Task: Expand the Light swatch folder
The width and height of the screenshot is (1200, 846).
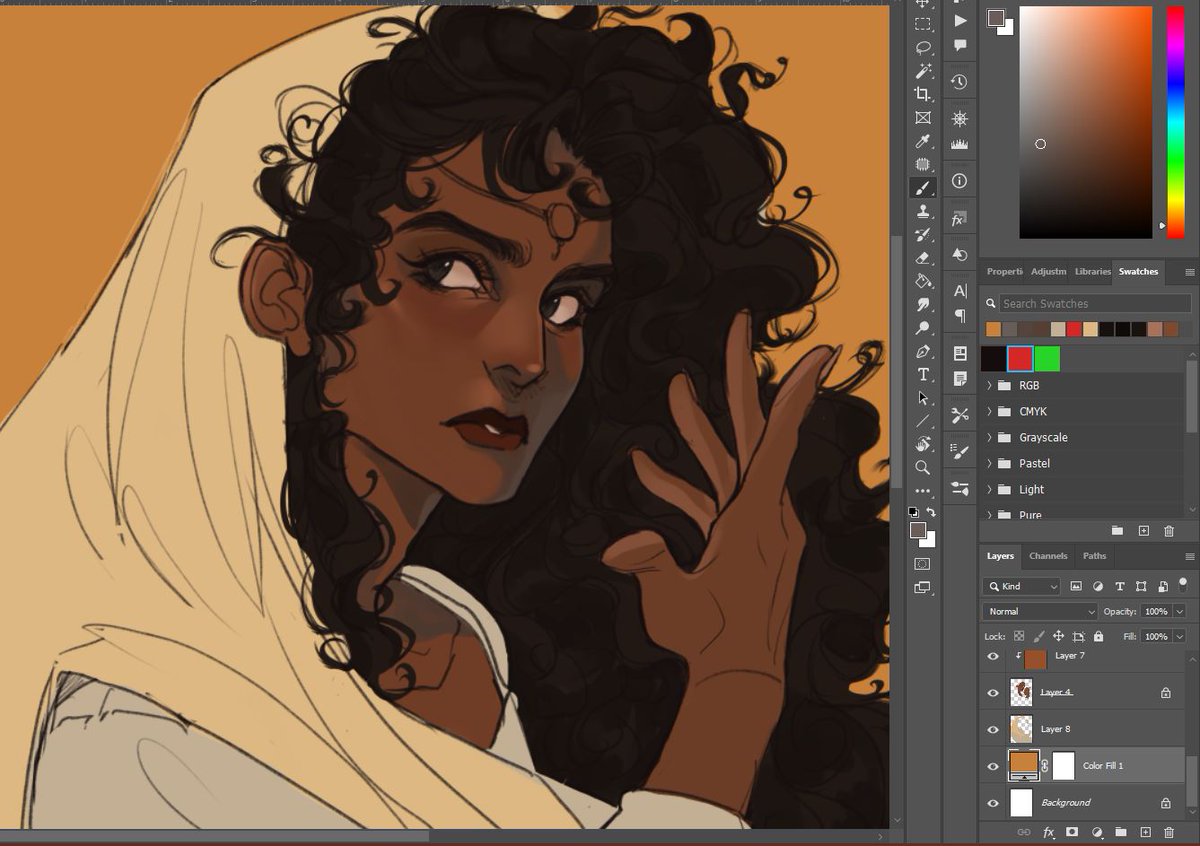Action: click(990, 489)
